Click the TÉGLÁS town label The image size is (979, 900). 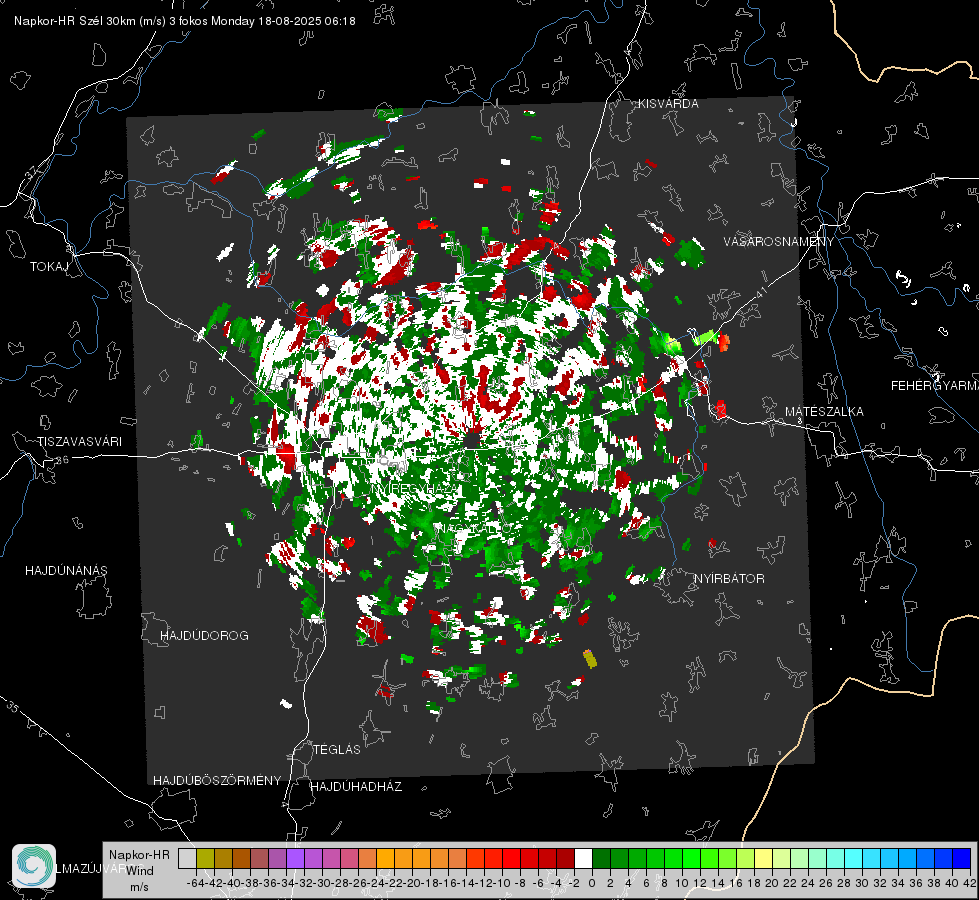point(337,750)
